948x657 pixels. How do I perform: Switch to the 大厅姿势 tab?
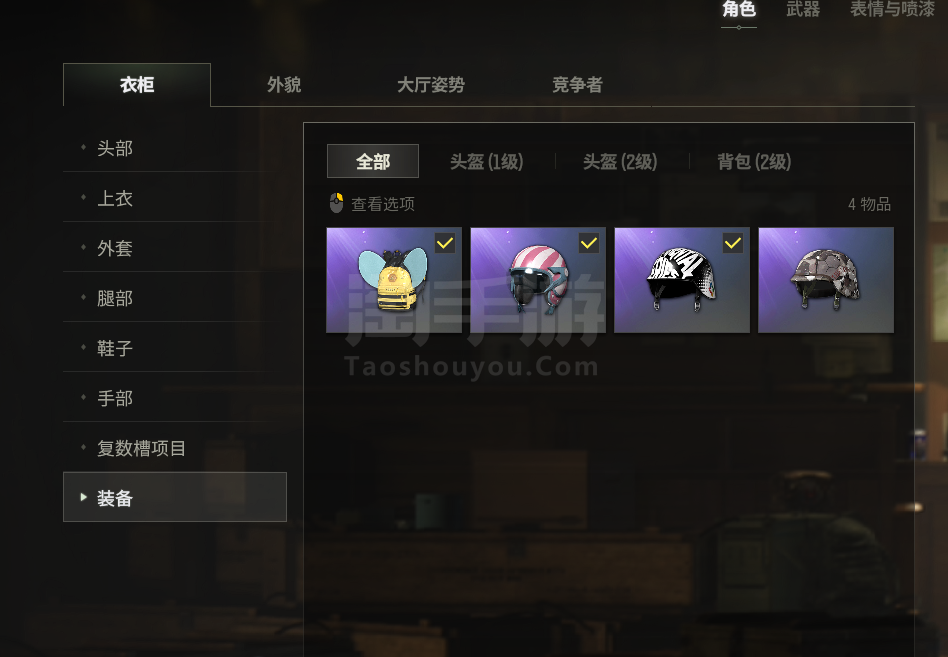coord(430,85)
